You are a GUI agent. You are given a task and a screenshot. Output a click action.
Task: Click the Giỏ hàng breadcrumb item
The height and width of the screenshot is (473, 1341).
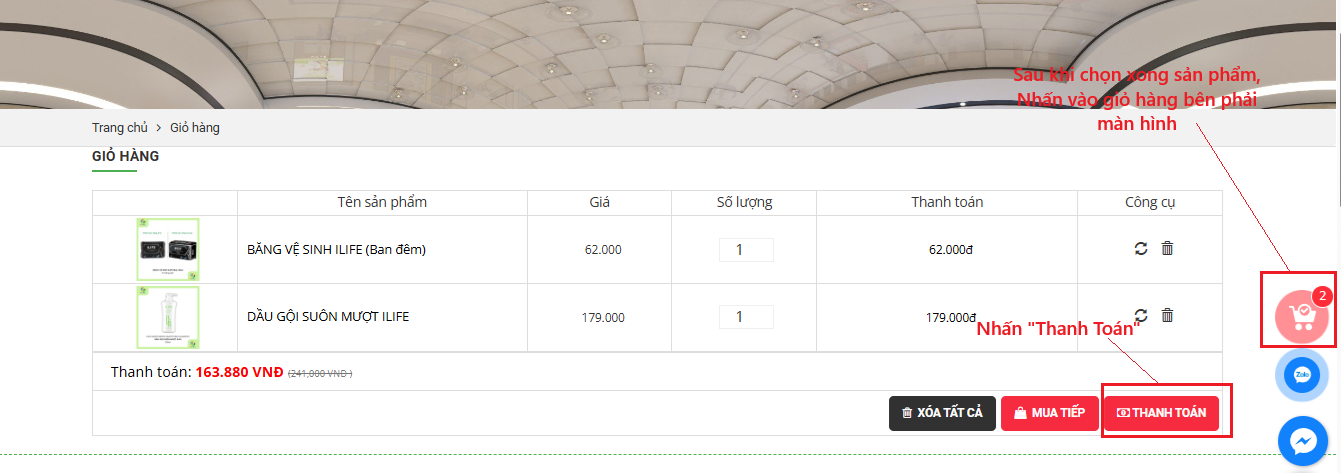(195, 128)
